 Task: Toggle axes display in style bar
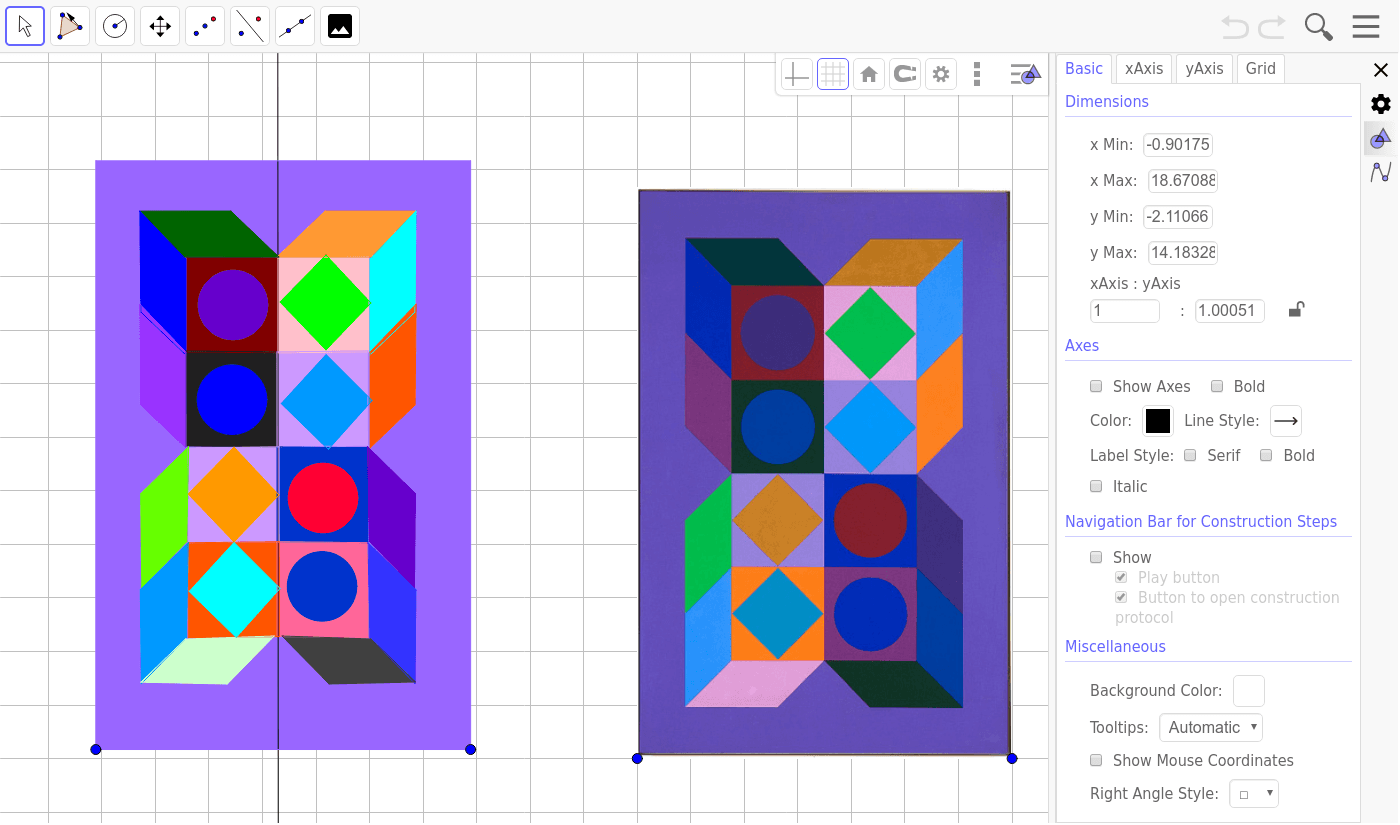pos(797,74)
